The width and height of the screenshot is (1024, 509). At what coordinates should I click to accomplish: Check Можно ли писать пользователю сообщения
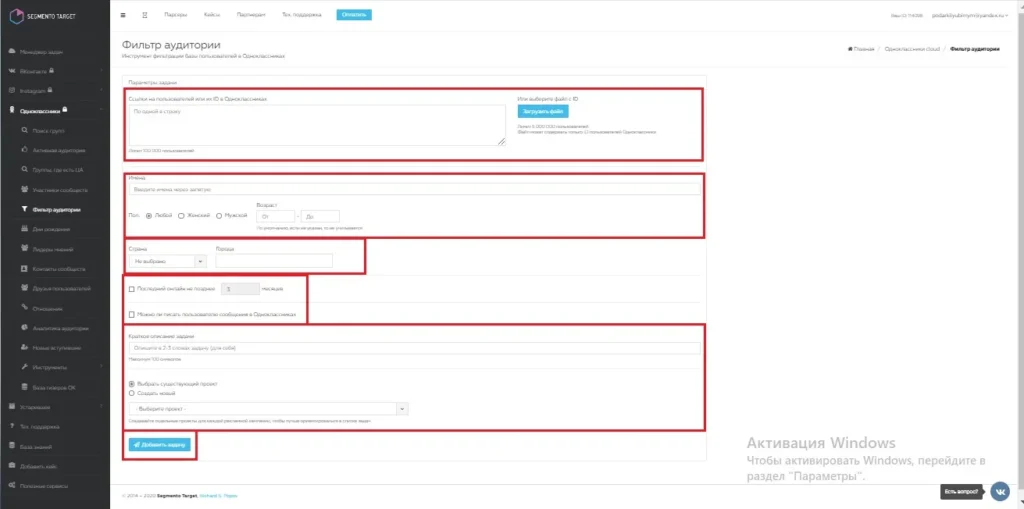[132, 314]
